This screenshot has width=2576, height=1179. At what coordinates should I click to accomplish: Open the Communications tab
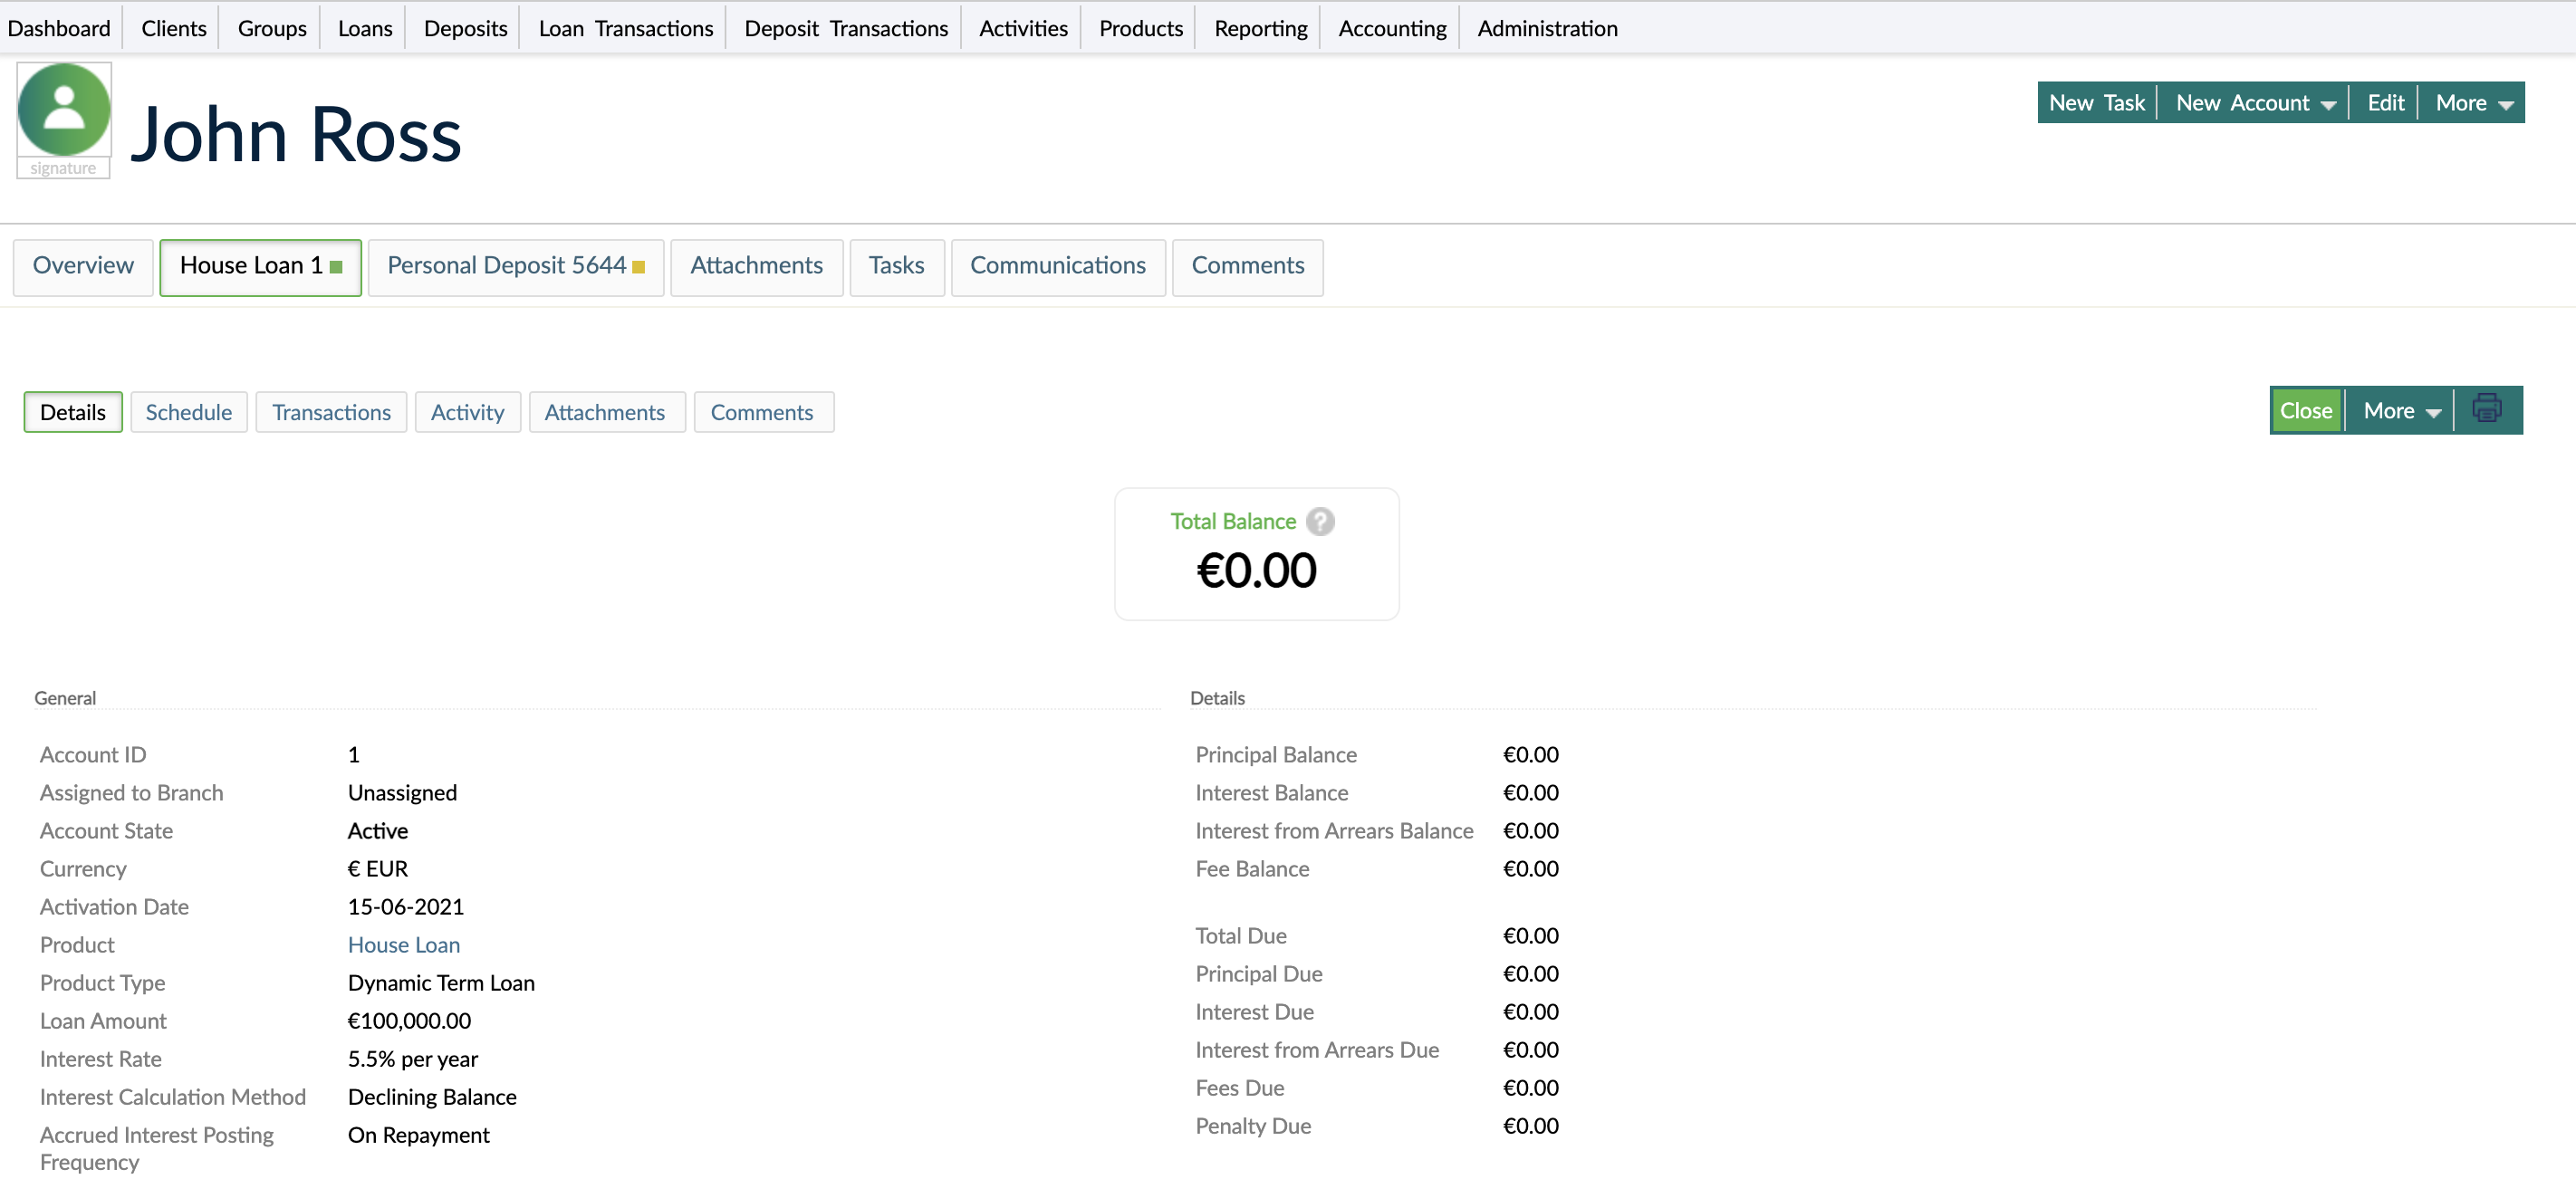1057,265
